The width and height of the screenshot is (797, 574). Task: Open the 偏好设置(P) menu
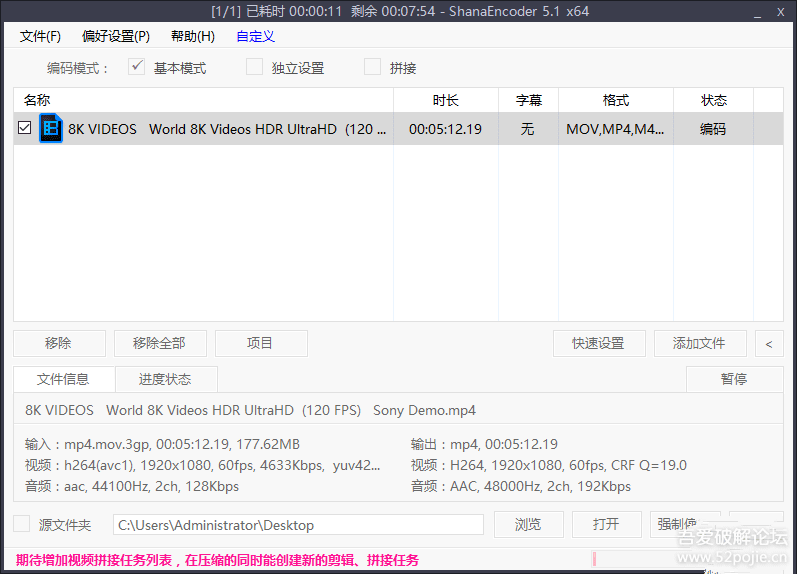(116, 36)
